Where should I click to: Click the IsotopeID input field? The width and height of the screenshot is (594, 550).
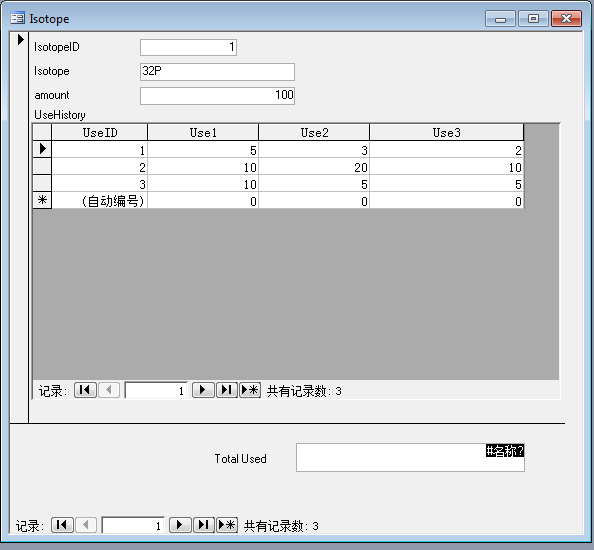pos(188,47)
